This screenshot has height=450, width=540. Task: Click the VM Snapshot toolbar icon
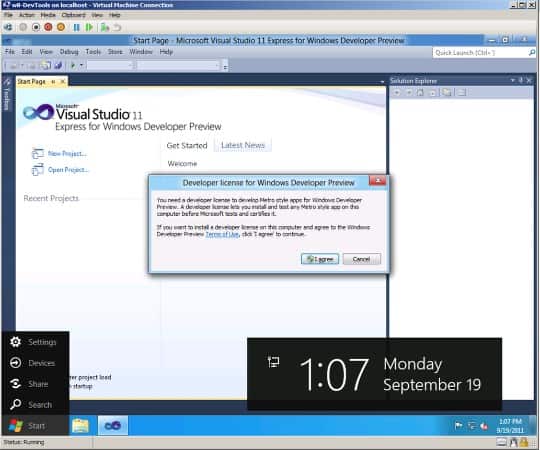point(105,27)
